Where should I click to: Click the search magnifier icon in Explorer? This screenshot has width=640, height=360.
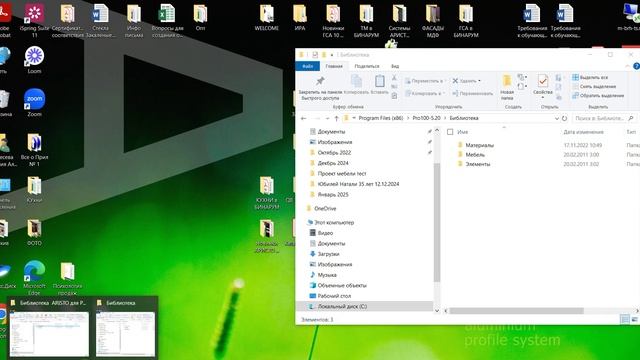631,118
